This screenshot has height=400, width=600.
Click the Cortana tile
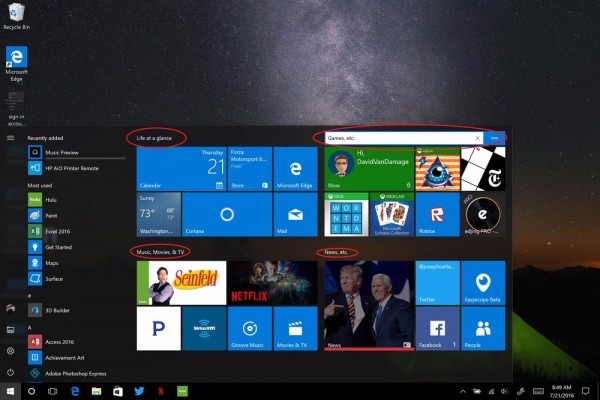click(x=227, y=214)
